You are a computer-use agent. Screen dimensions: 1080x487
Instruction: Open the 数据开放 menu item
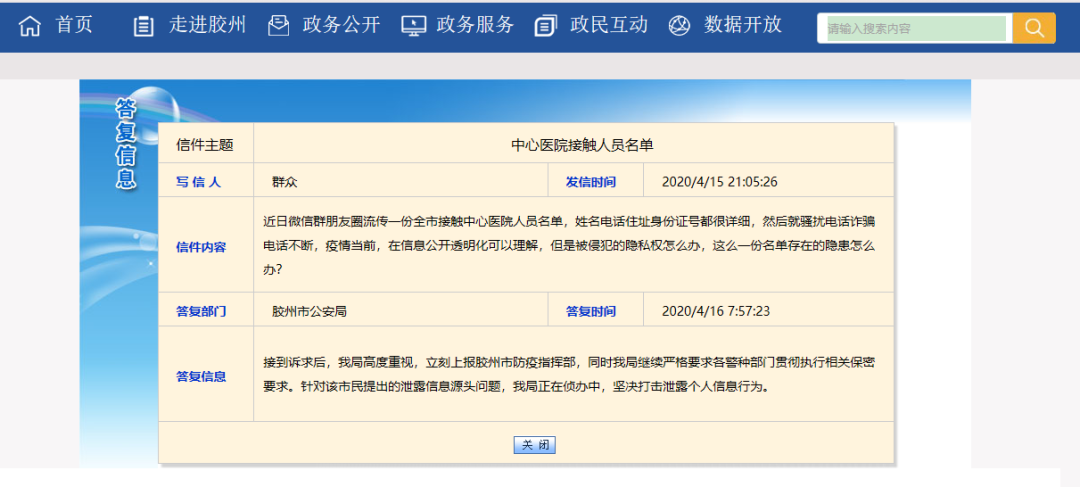click(x=742, y=25)
